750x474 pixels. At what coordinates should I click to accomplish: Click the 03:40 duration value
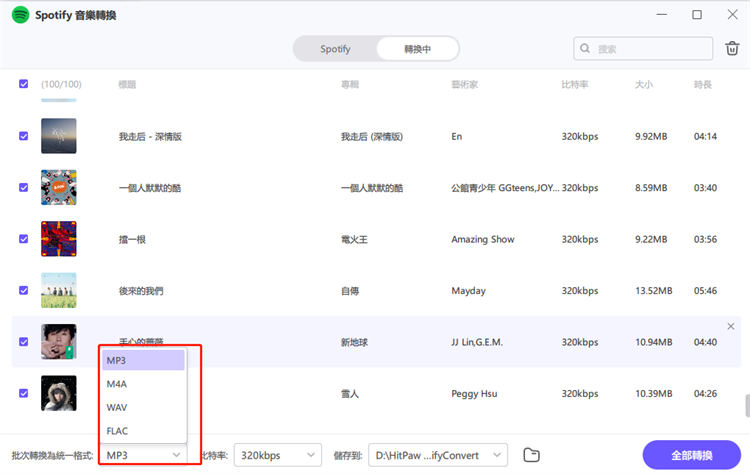pos(705,187)
